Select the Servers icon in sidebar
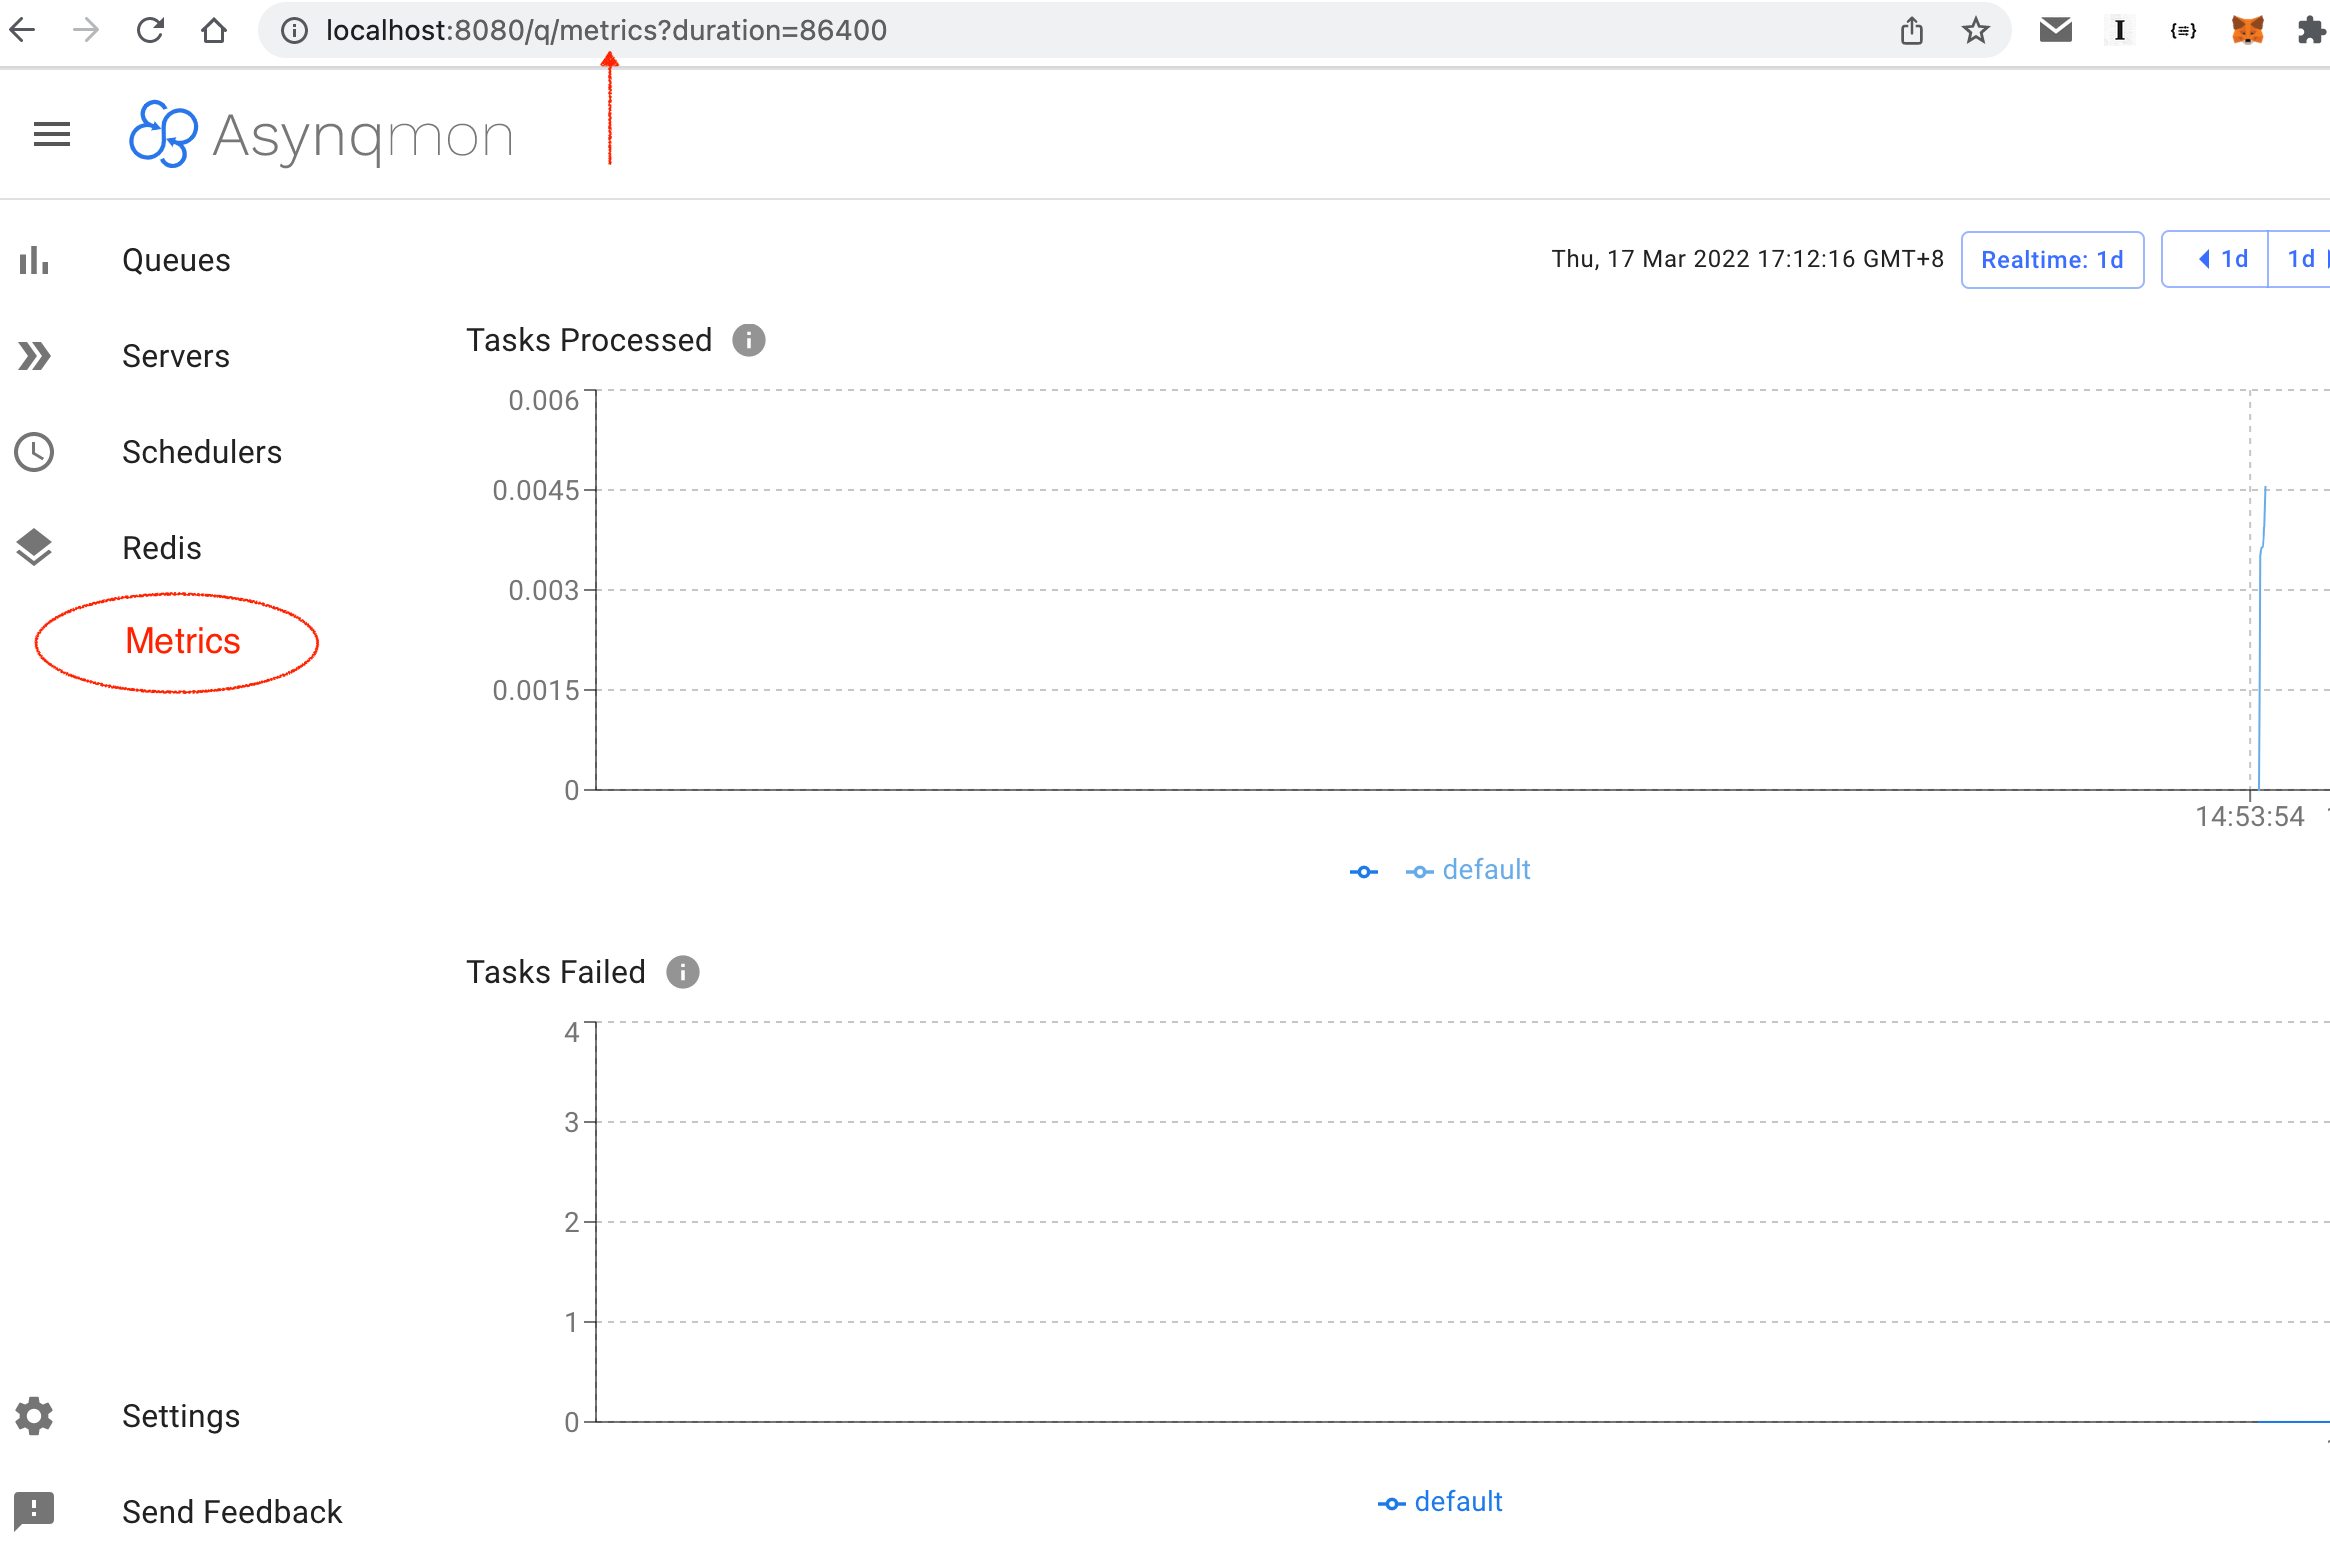This screenshot has height=1552, width=2330. click(x=34, y=356)
